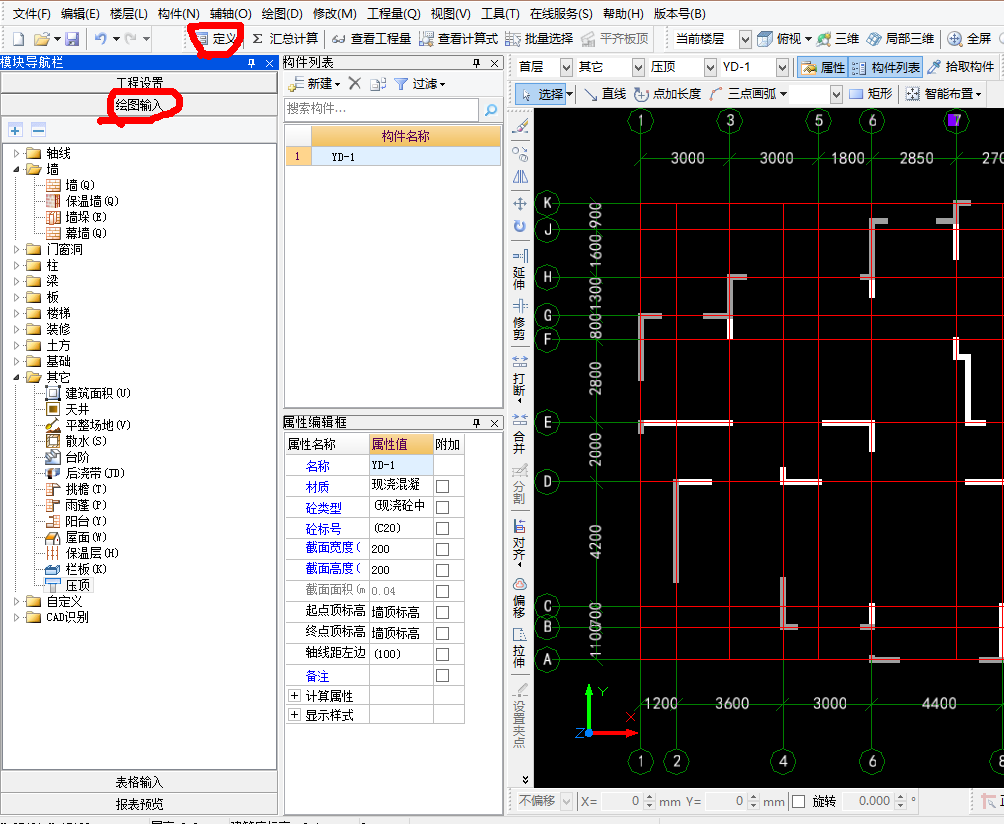
Task: Click the 合并 merge tool
Action: tap(520, 434)
